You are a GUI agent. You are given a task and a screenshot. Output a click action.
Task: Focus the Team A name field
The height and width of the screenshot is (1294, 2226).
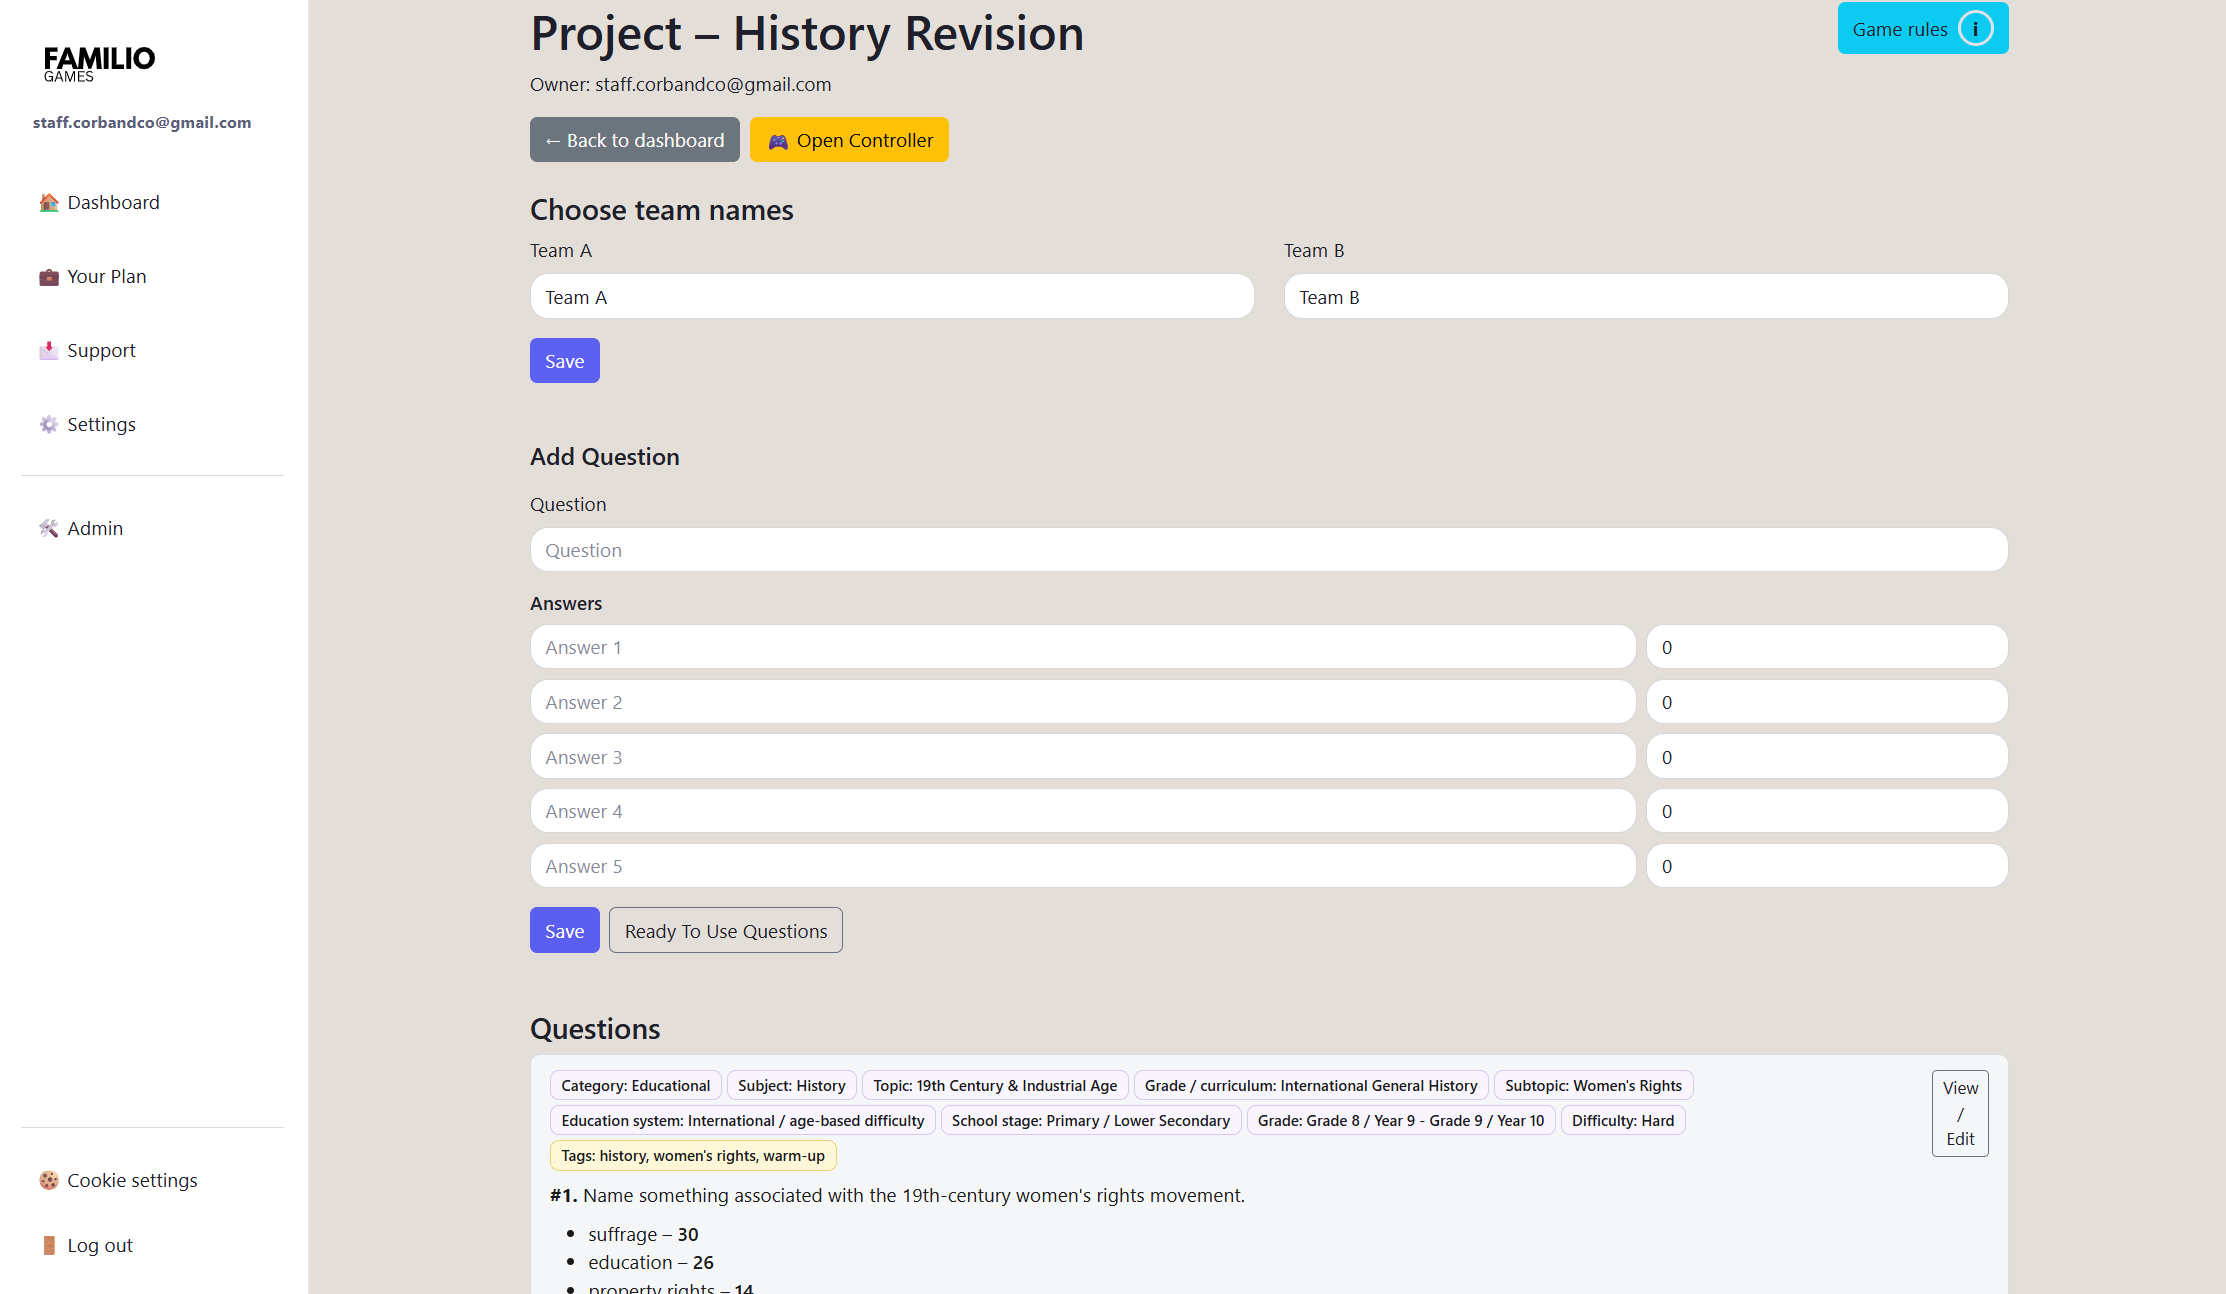click(x=891, y=297)
